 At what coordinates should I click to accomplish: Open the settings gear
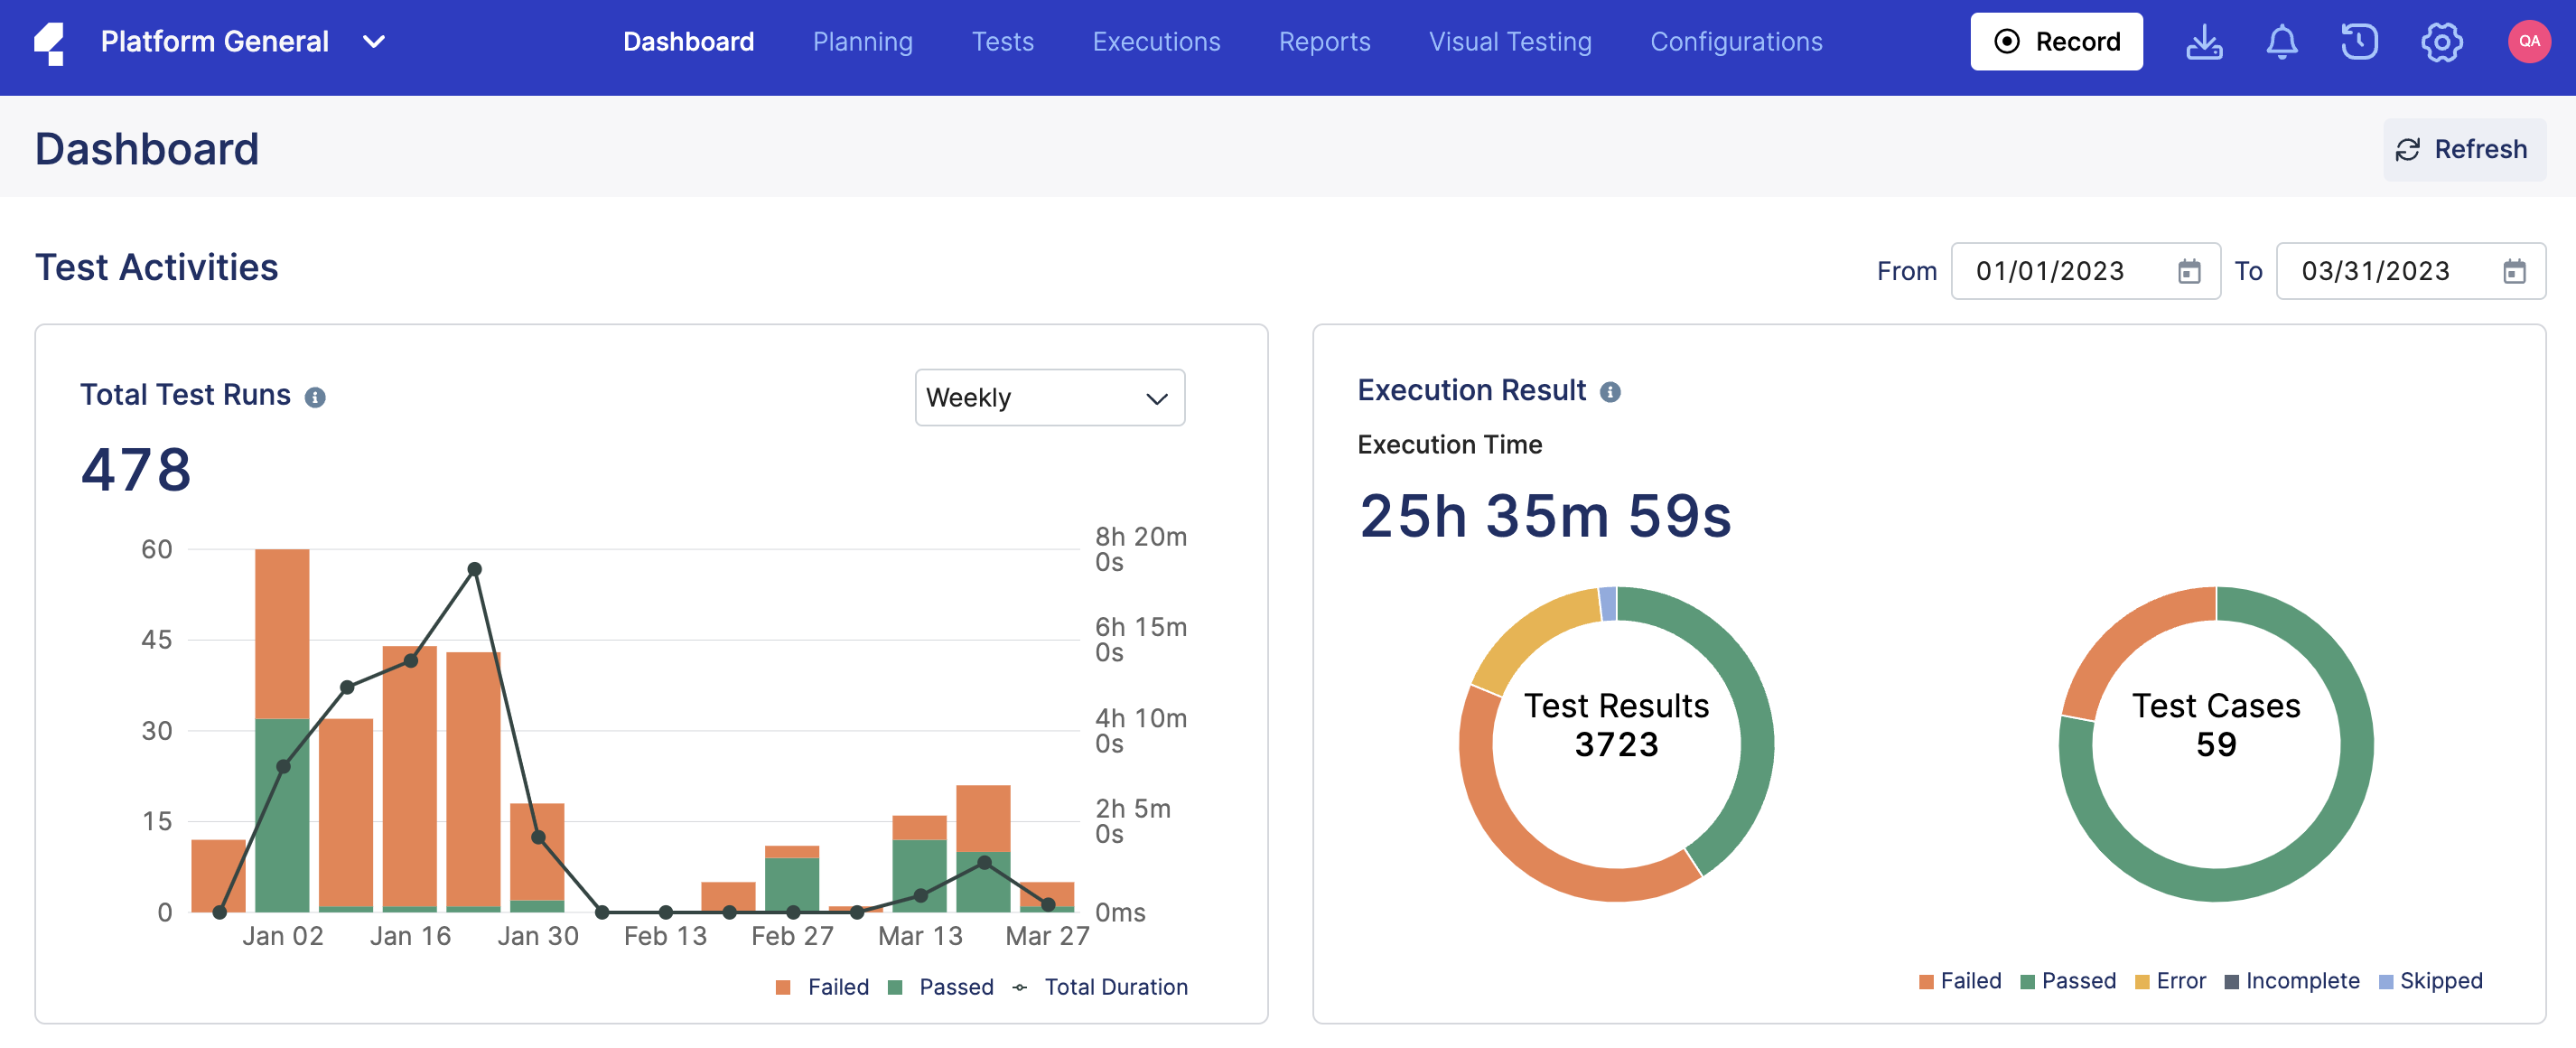pos(2441,42)
